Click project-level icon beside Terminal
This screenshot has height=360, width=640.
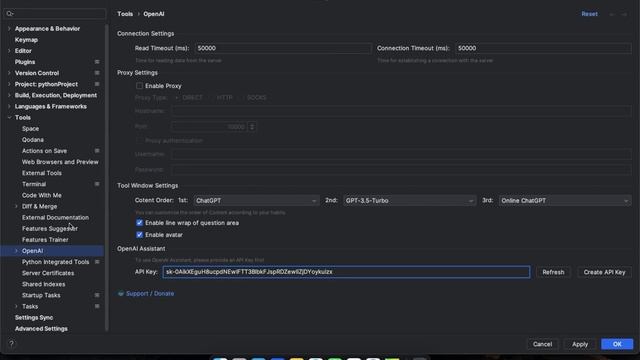click(x=97, y=184)
